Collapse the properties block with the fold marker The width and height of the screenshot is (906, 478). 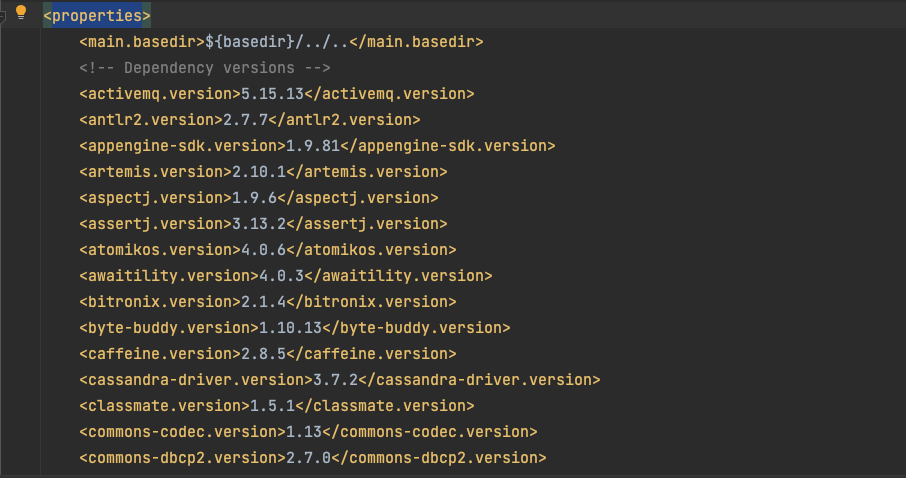click(x=2, y=16)
